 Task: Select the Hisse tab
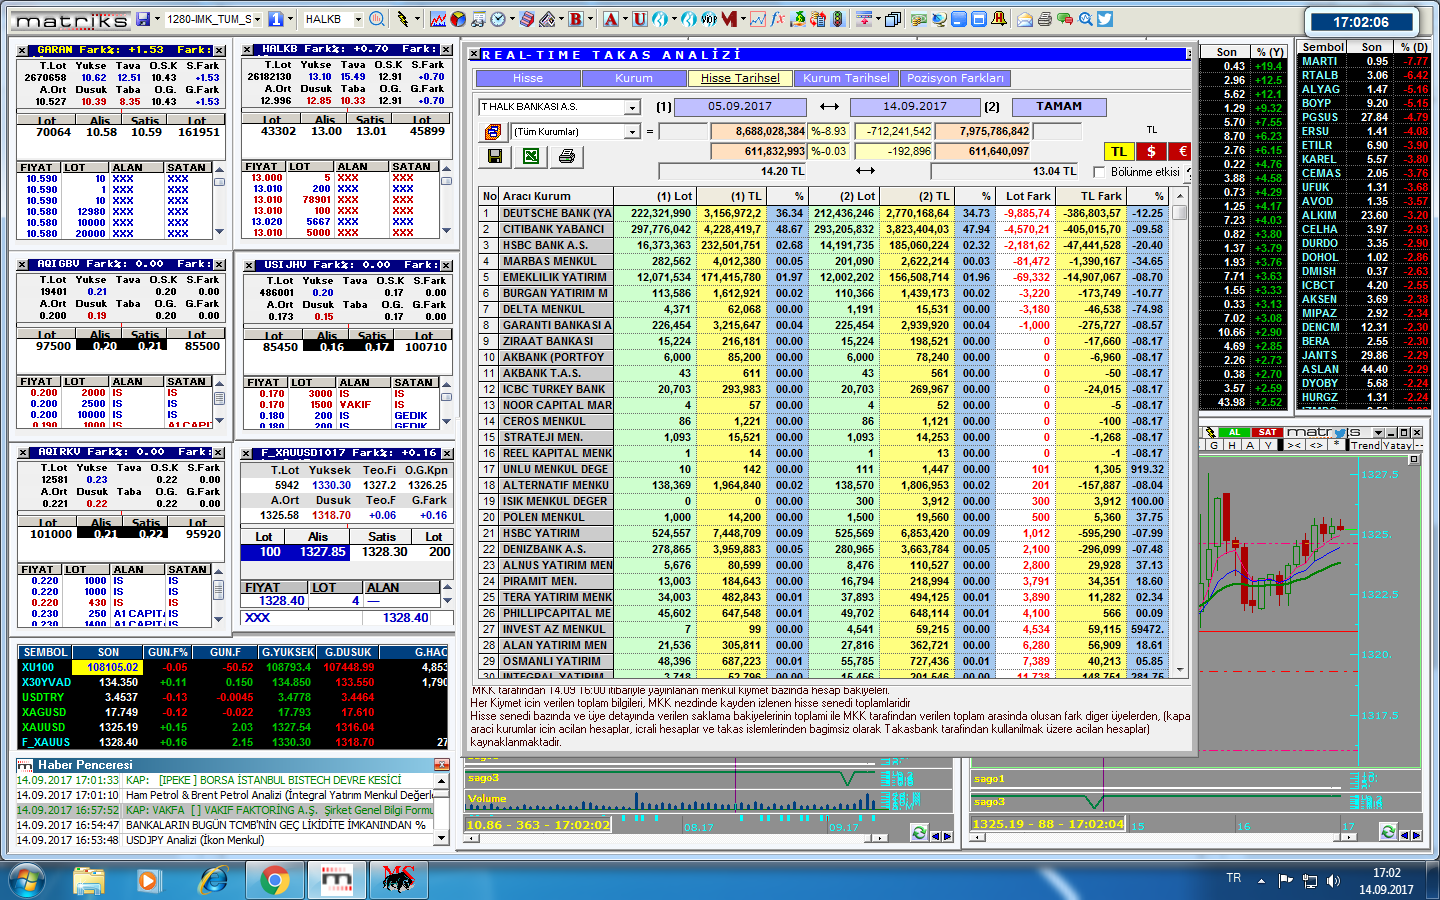[x=528, y=78]
